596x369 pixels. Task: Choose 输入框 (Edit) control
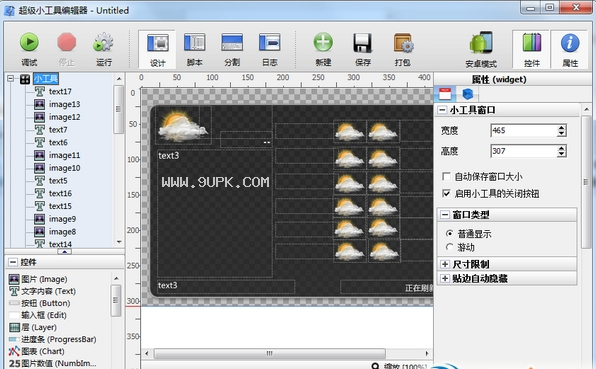(38, 315)
